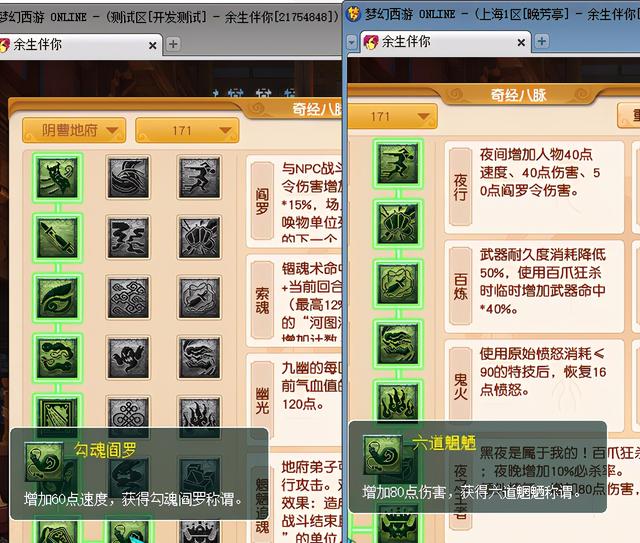This screenshot has height=543, width=640.
Task: Click the 夜行 skill label
Action: 460,187
